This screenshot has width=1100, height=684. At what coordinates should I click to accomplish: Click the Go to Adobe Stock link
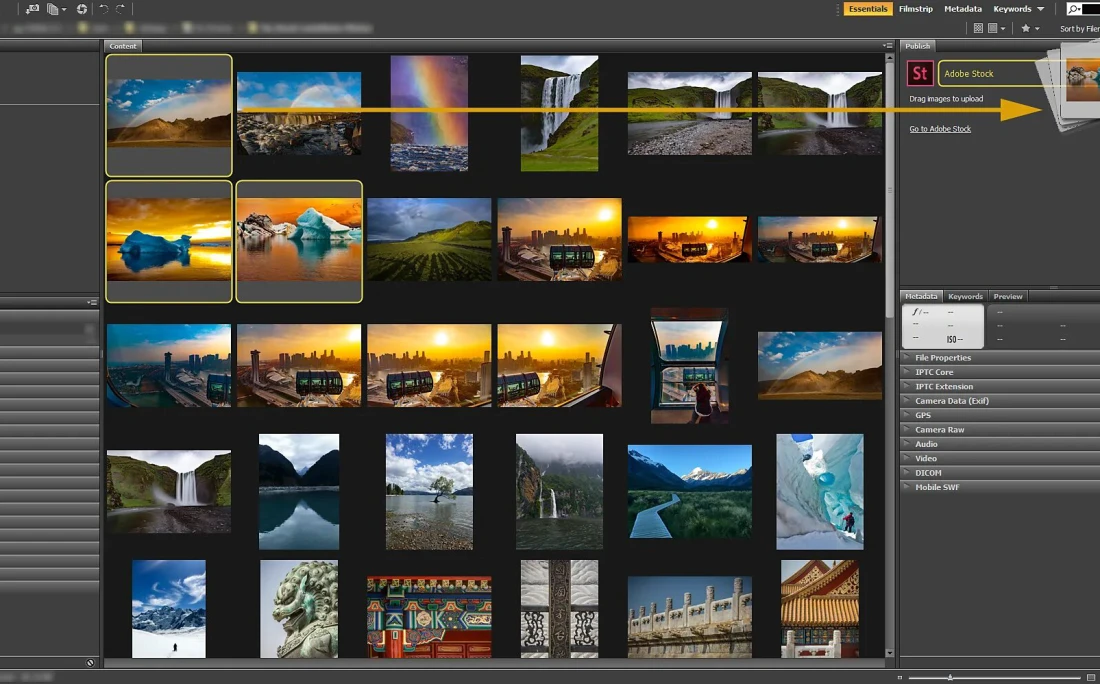coord(940,129)
